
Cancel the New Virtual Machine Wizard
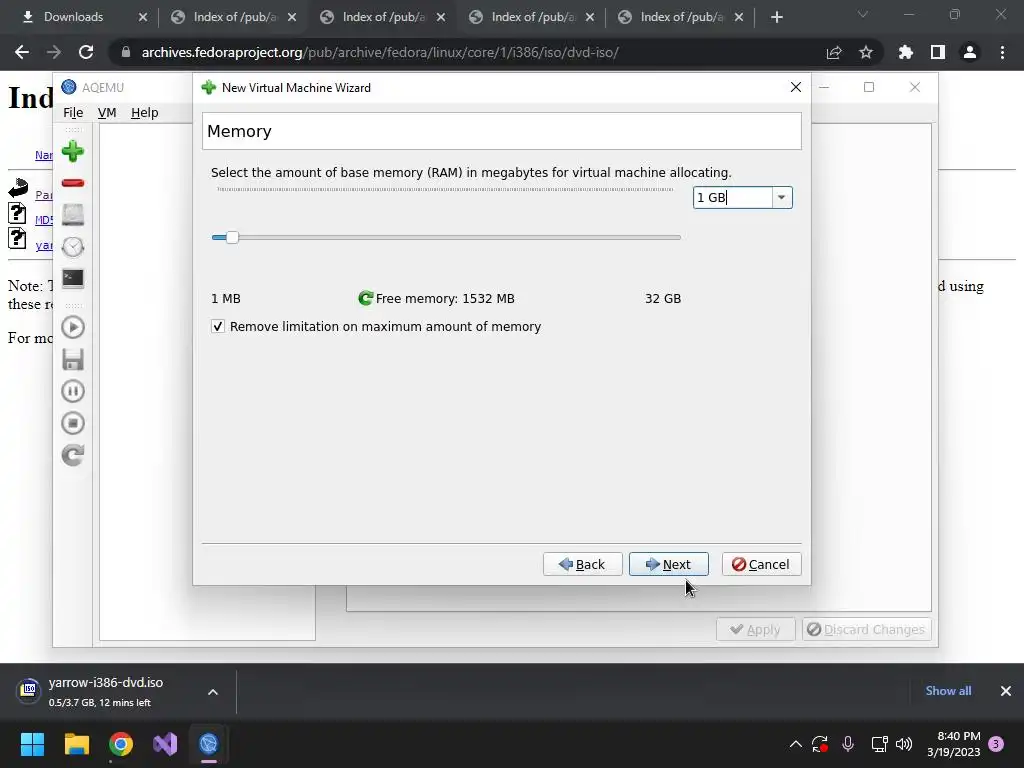click(761, 564)
